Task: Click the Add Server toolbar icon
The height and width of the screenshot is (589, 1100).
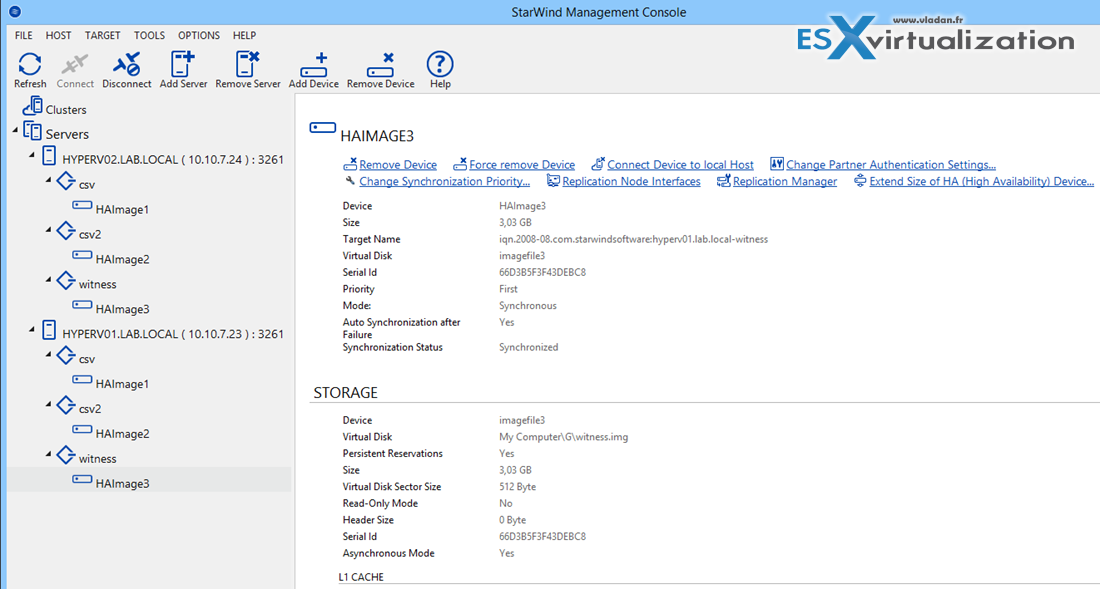Action: coord(183,64)
